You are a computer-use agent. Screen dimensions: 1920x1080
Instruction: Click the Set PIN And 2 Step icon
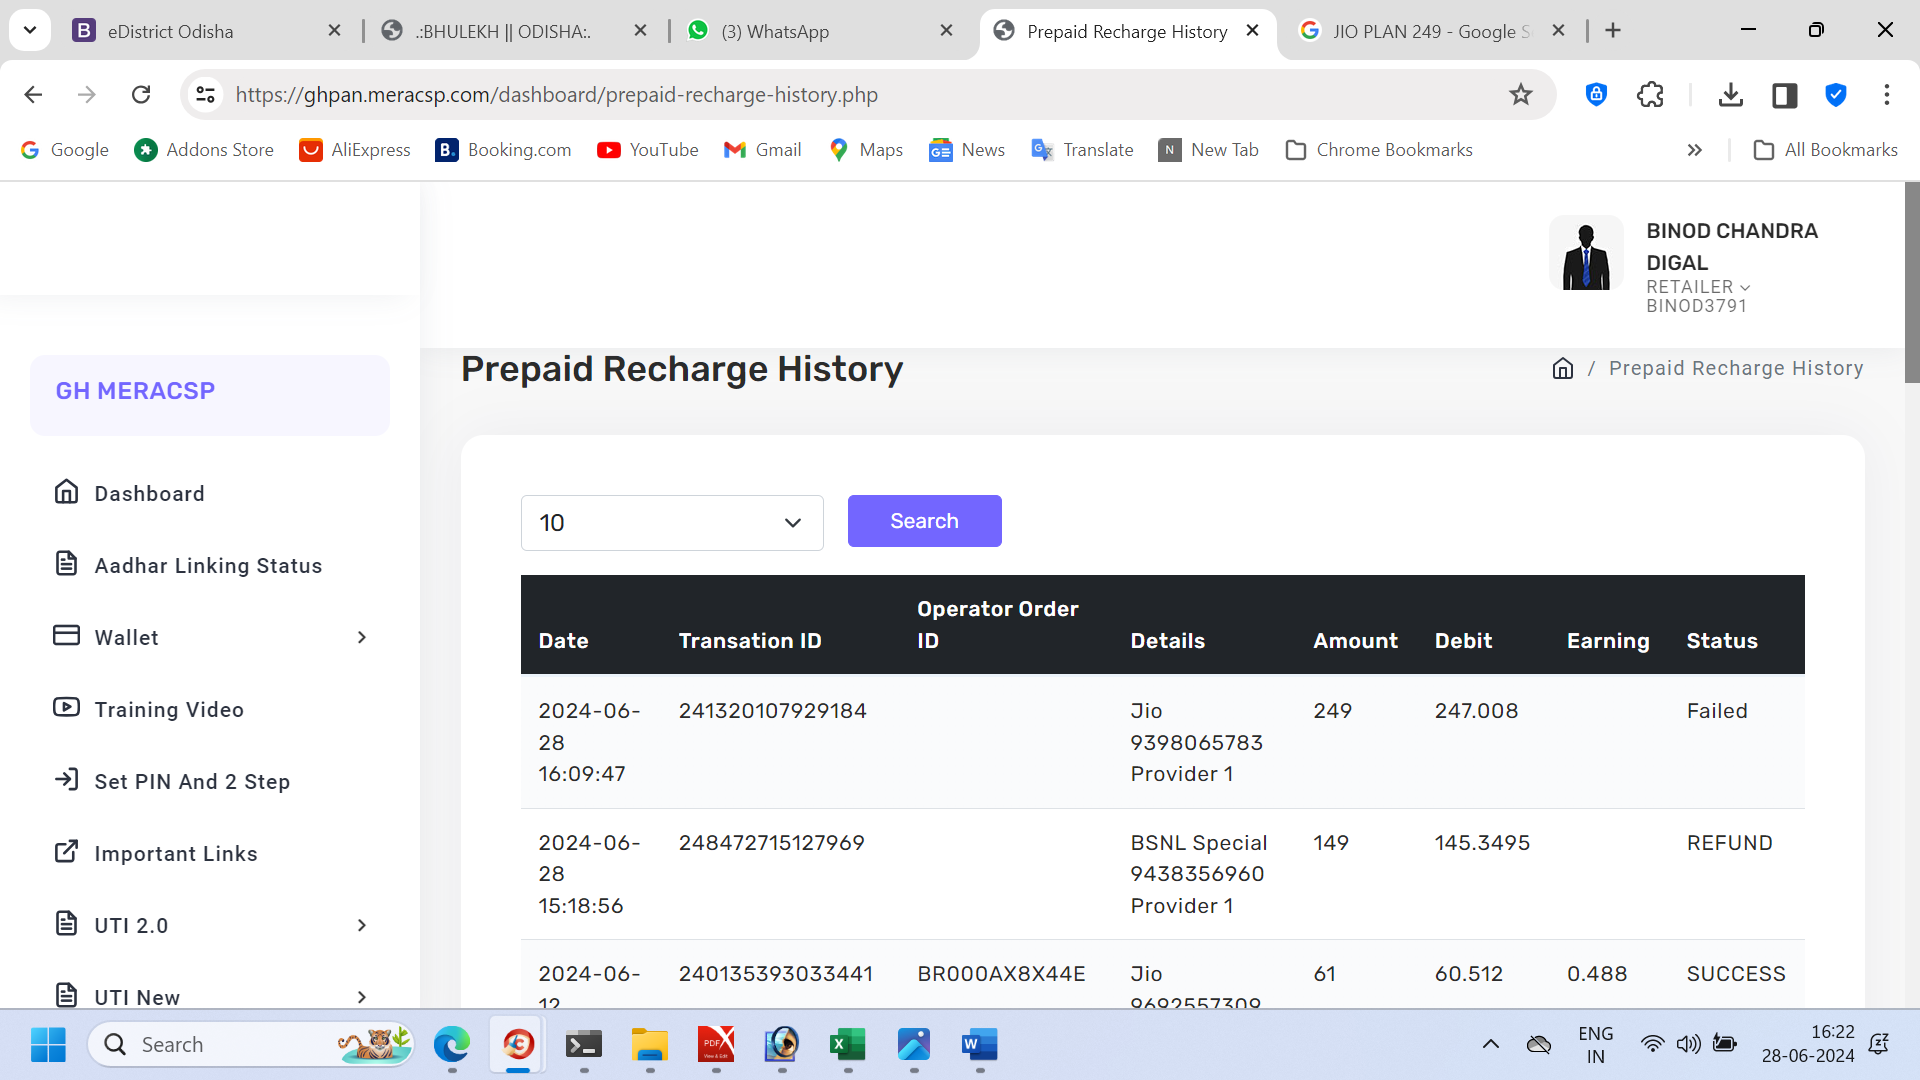[66, 780]
